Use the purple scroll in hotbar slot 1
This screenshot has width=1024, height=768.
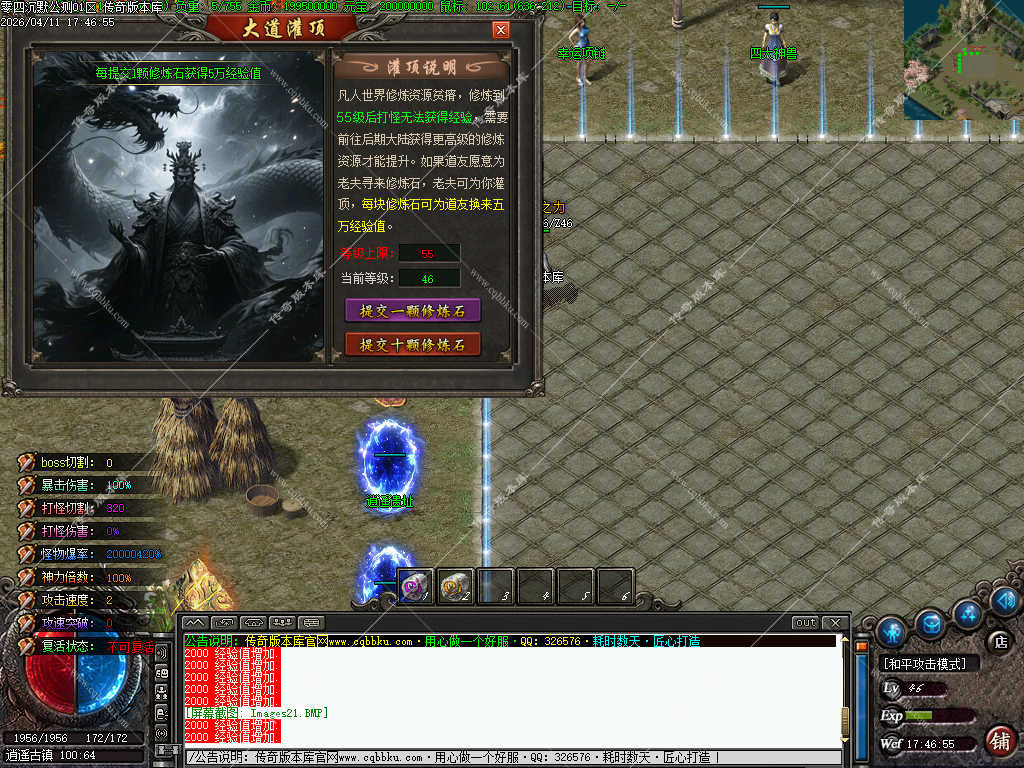coord(415,586)
